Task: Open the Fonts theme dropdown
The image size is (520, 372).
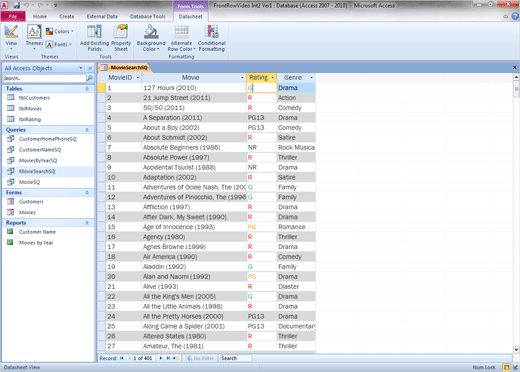Action: point(59,44)
